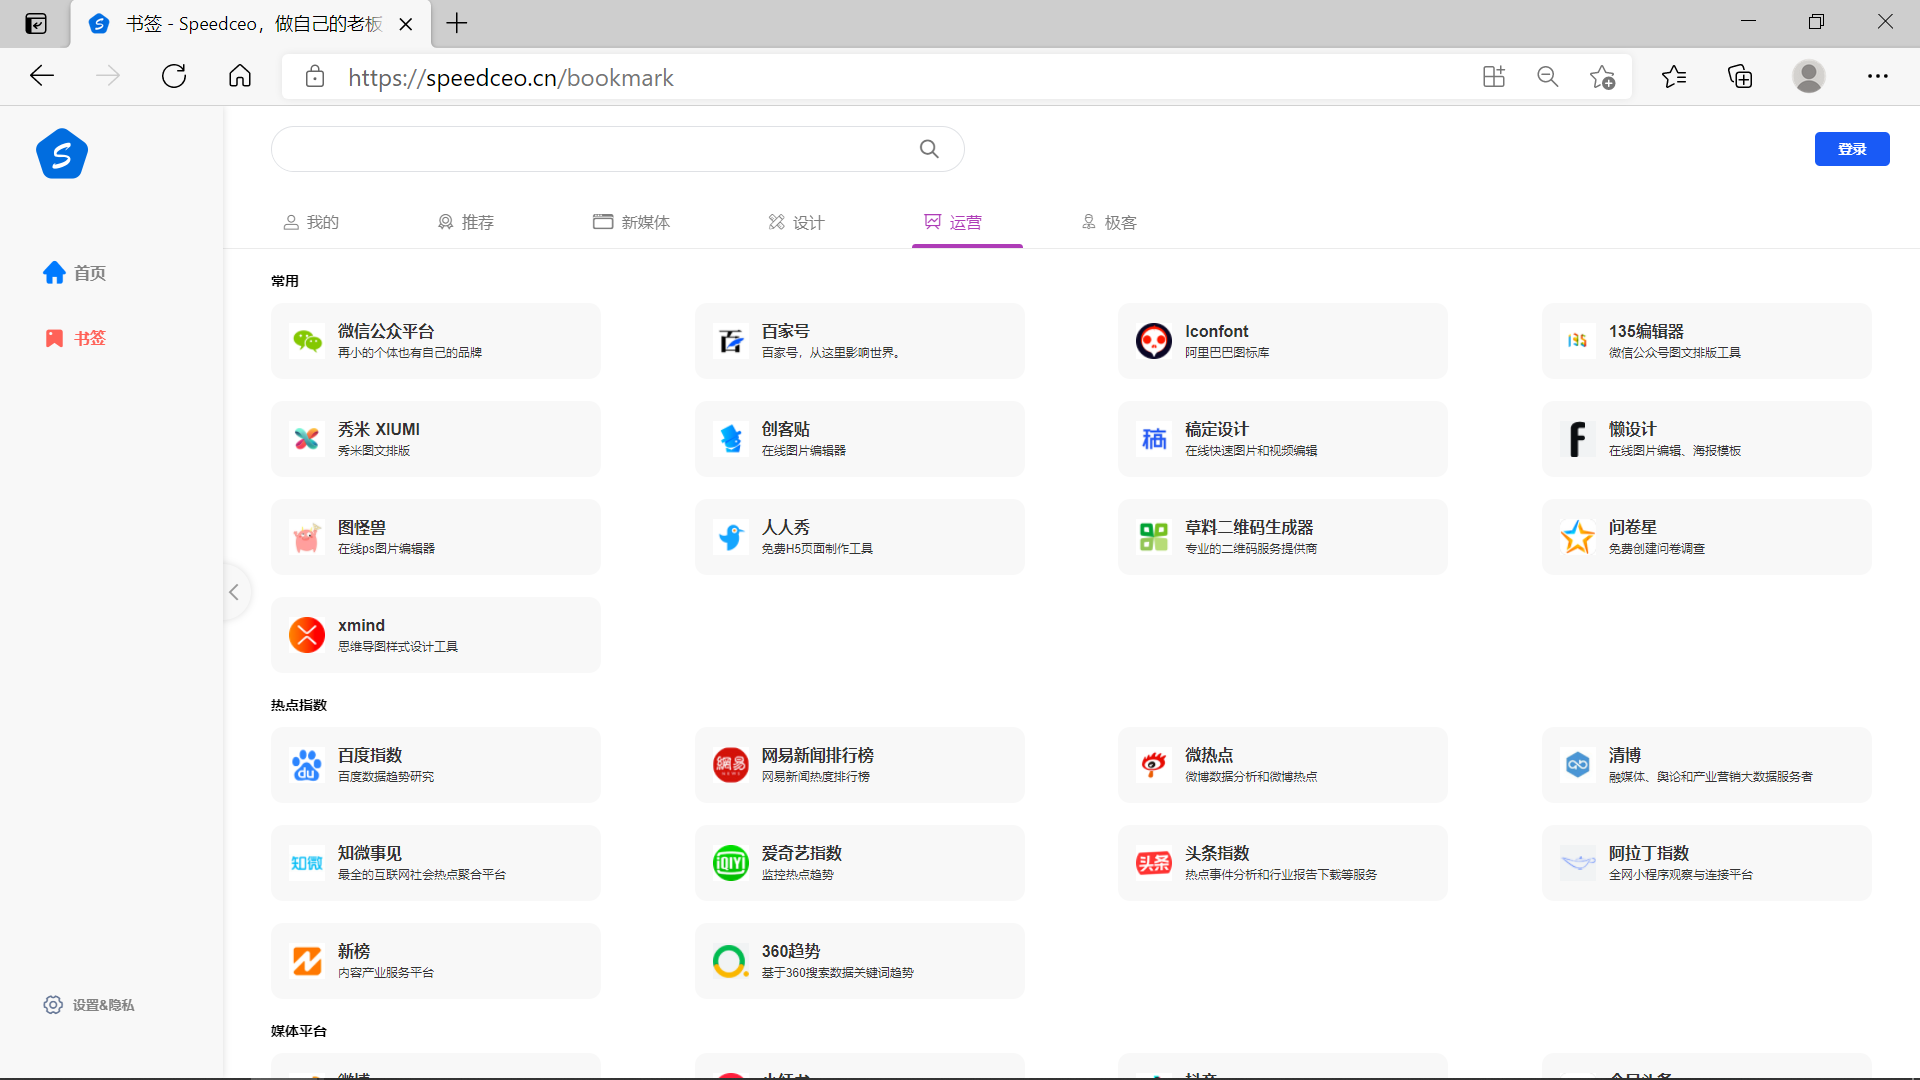Click the browser address bar URL
Screen dimensions: 1920x1080
(x=511, y=78)
